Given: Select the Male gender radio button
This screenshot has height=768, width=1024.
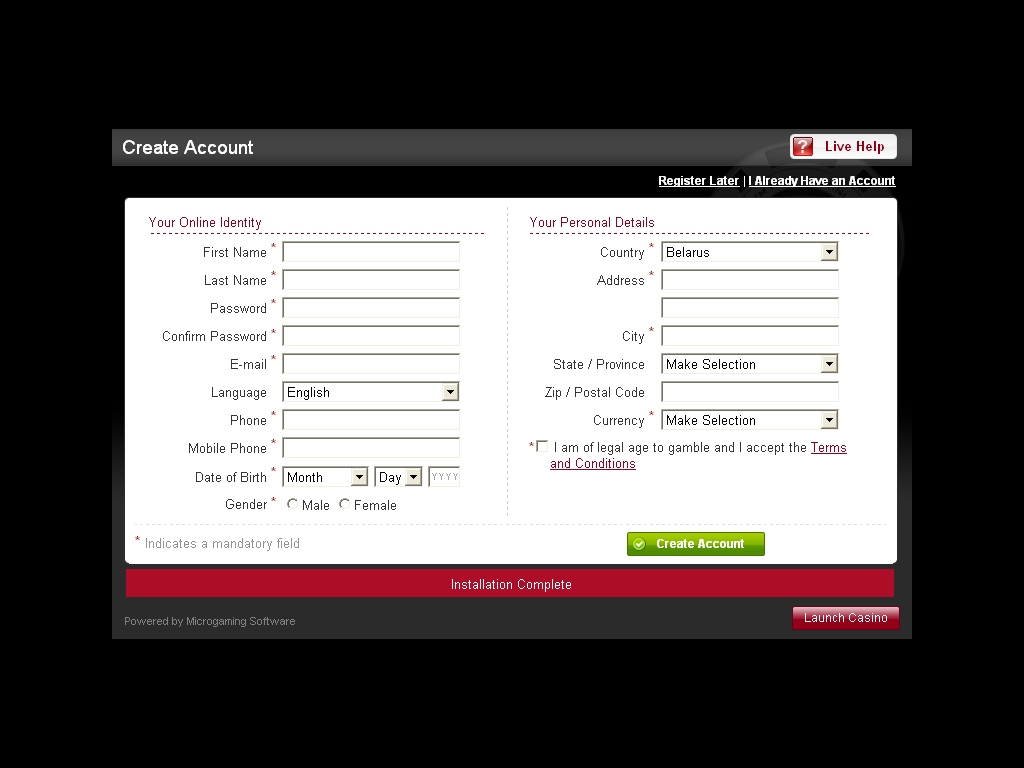Looking at the screenshot, I should 293,505.
